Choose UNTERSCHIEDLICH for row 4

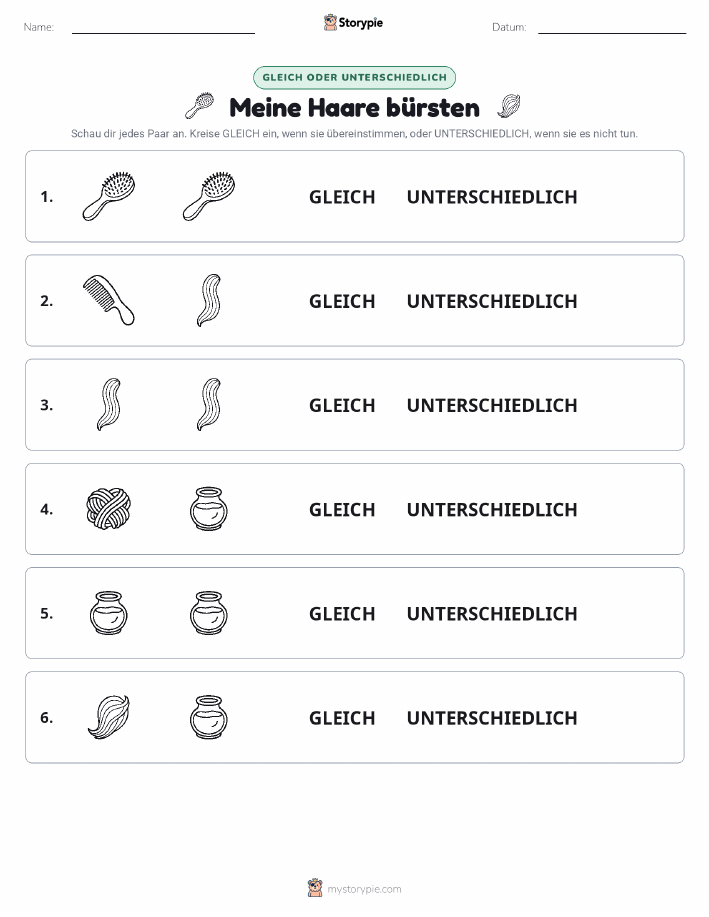coord(492,509)
